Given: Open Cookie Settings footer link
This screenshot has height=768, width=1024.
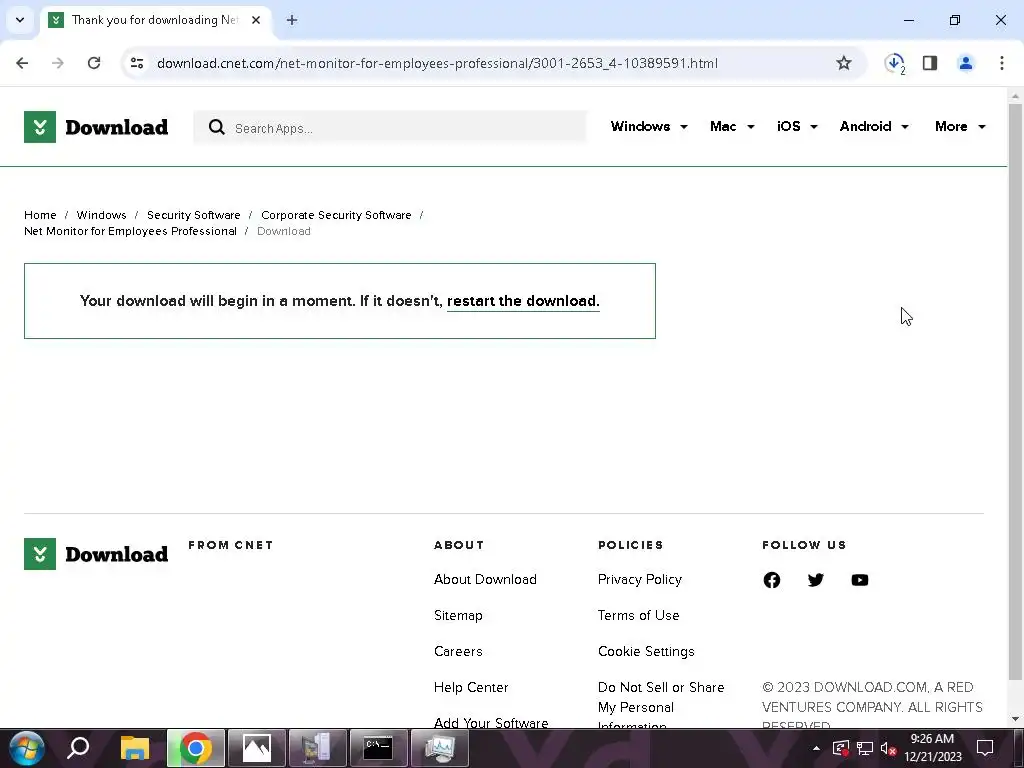Looking at the screenshot, I should [647, 651].
